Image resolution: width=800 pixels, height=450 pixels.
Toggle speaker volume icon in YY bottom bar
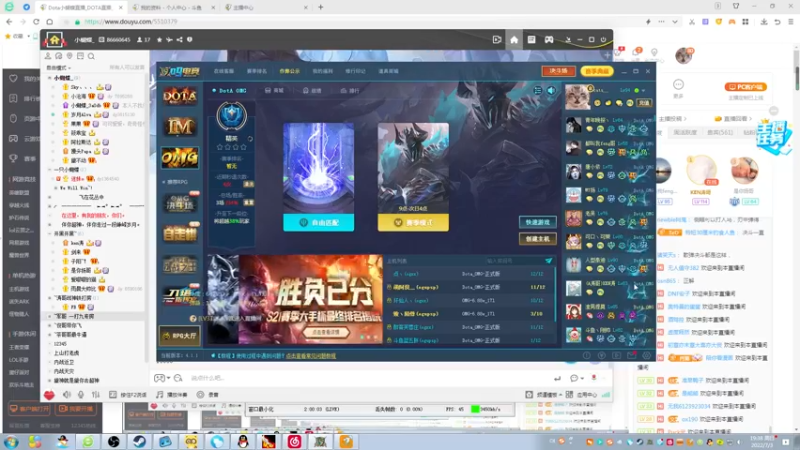(67, 394)
